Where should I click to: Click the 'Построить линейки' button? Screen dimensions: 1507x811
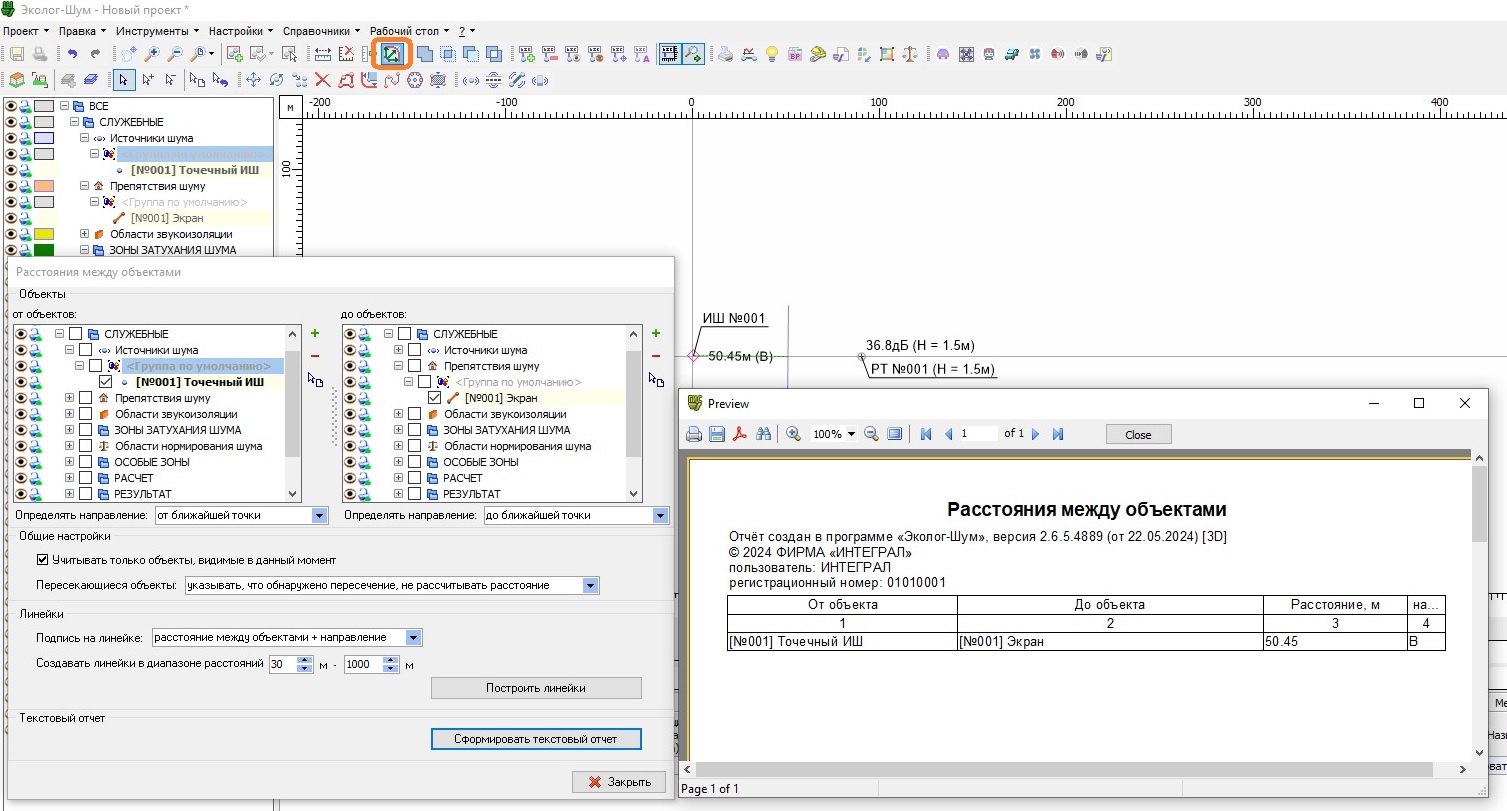tap(535, 688)
